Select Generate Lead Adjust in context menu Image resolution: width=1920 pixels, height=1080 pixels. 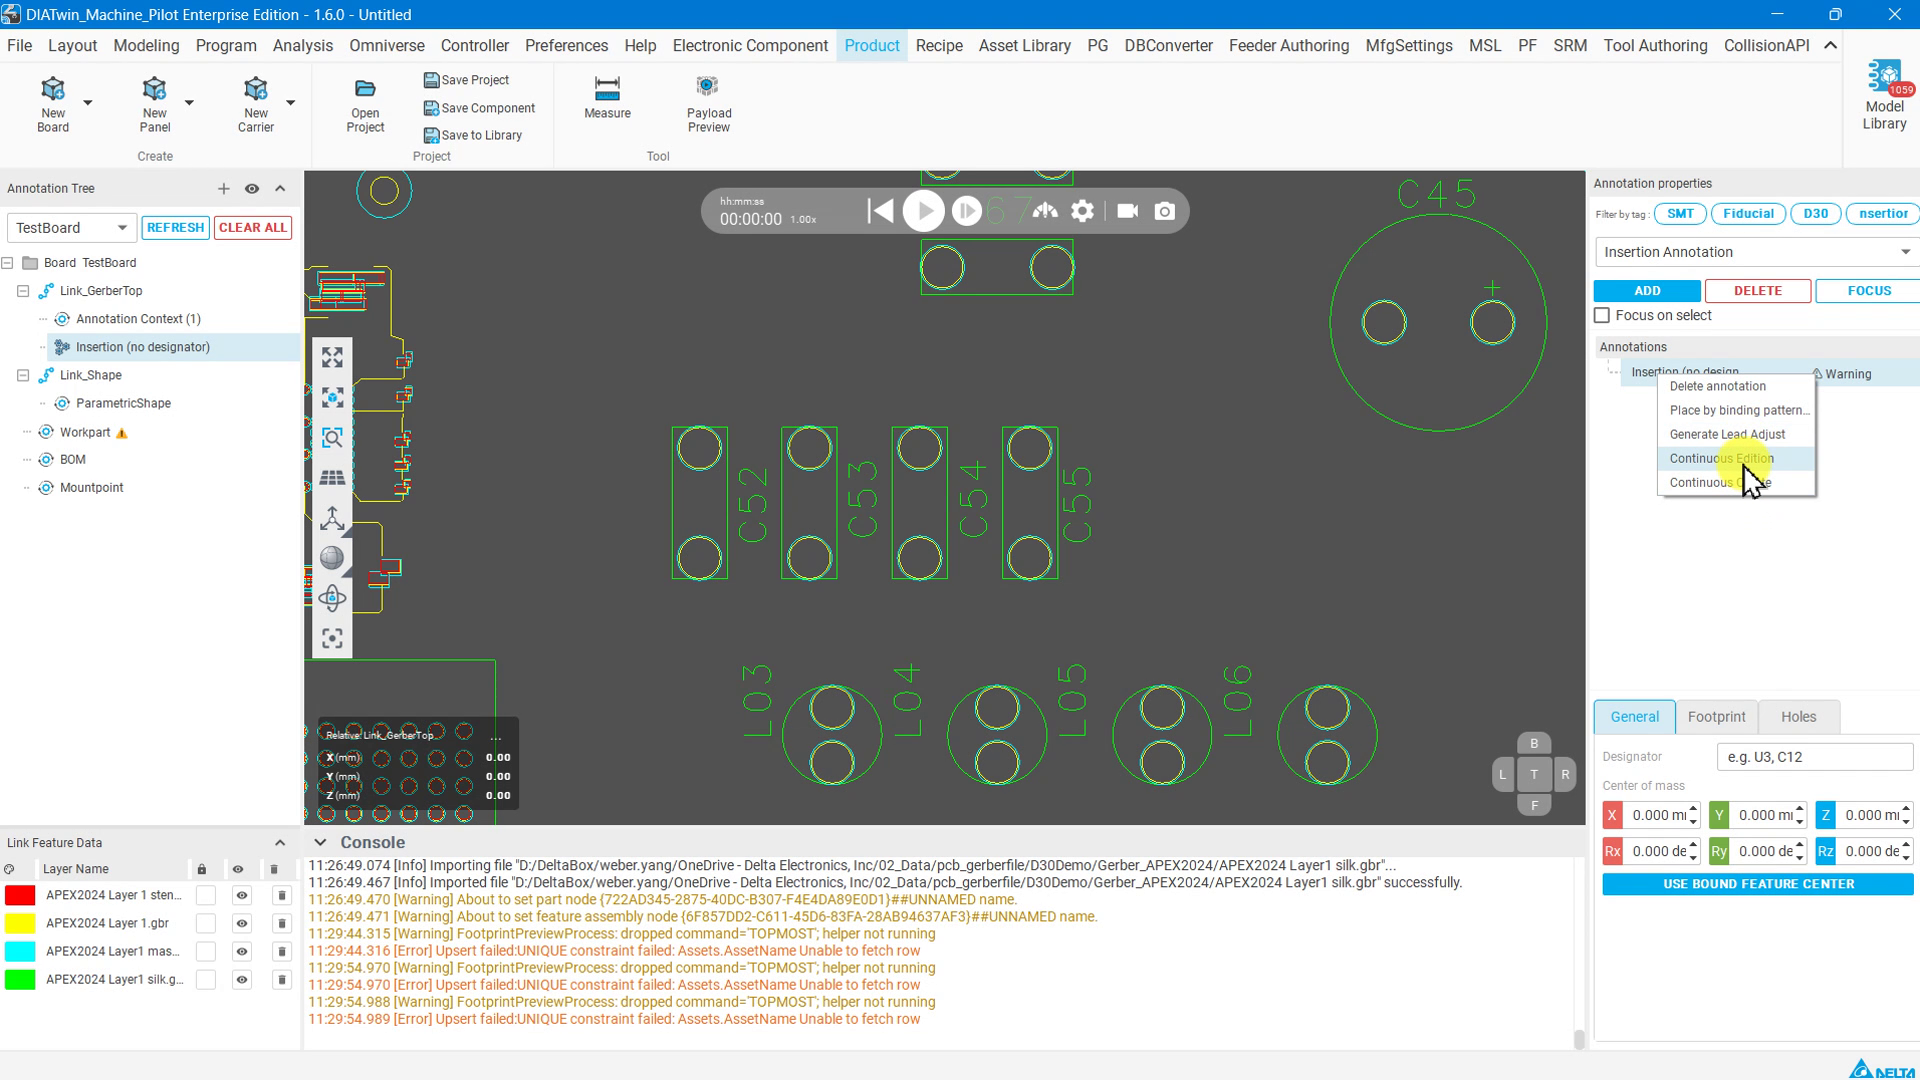1737,434
